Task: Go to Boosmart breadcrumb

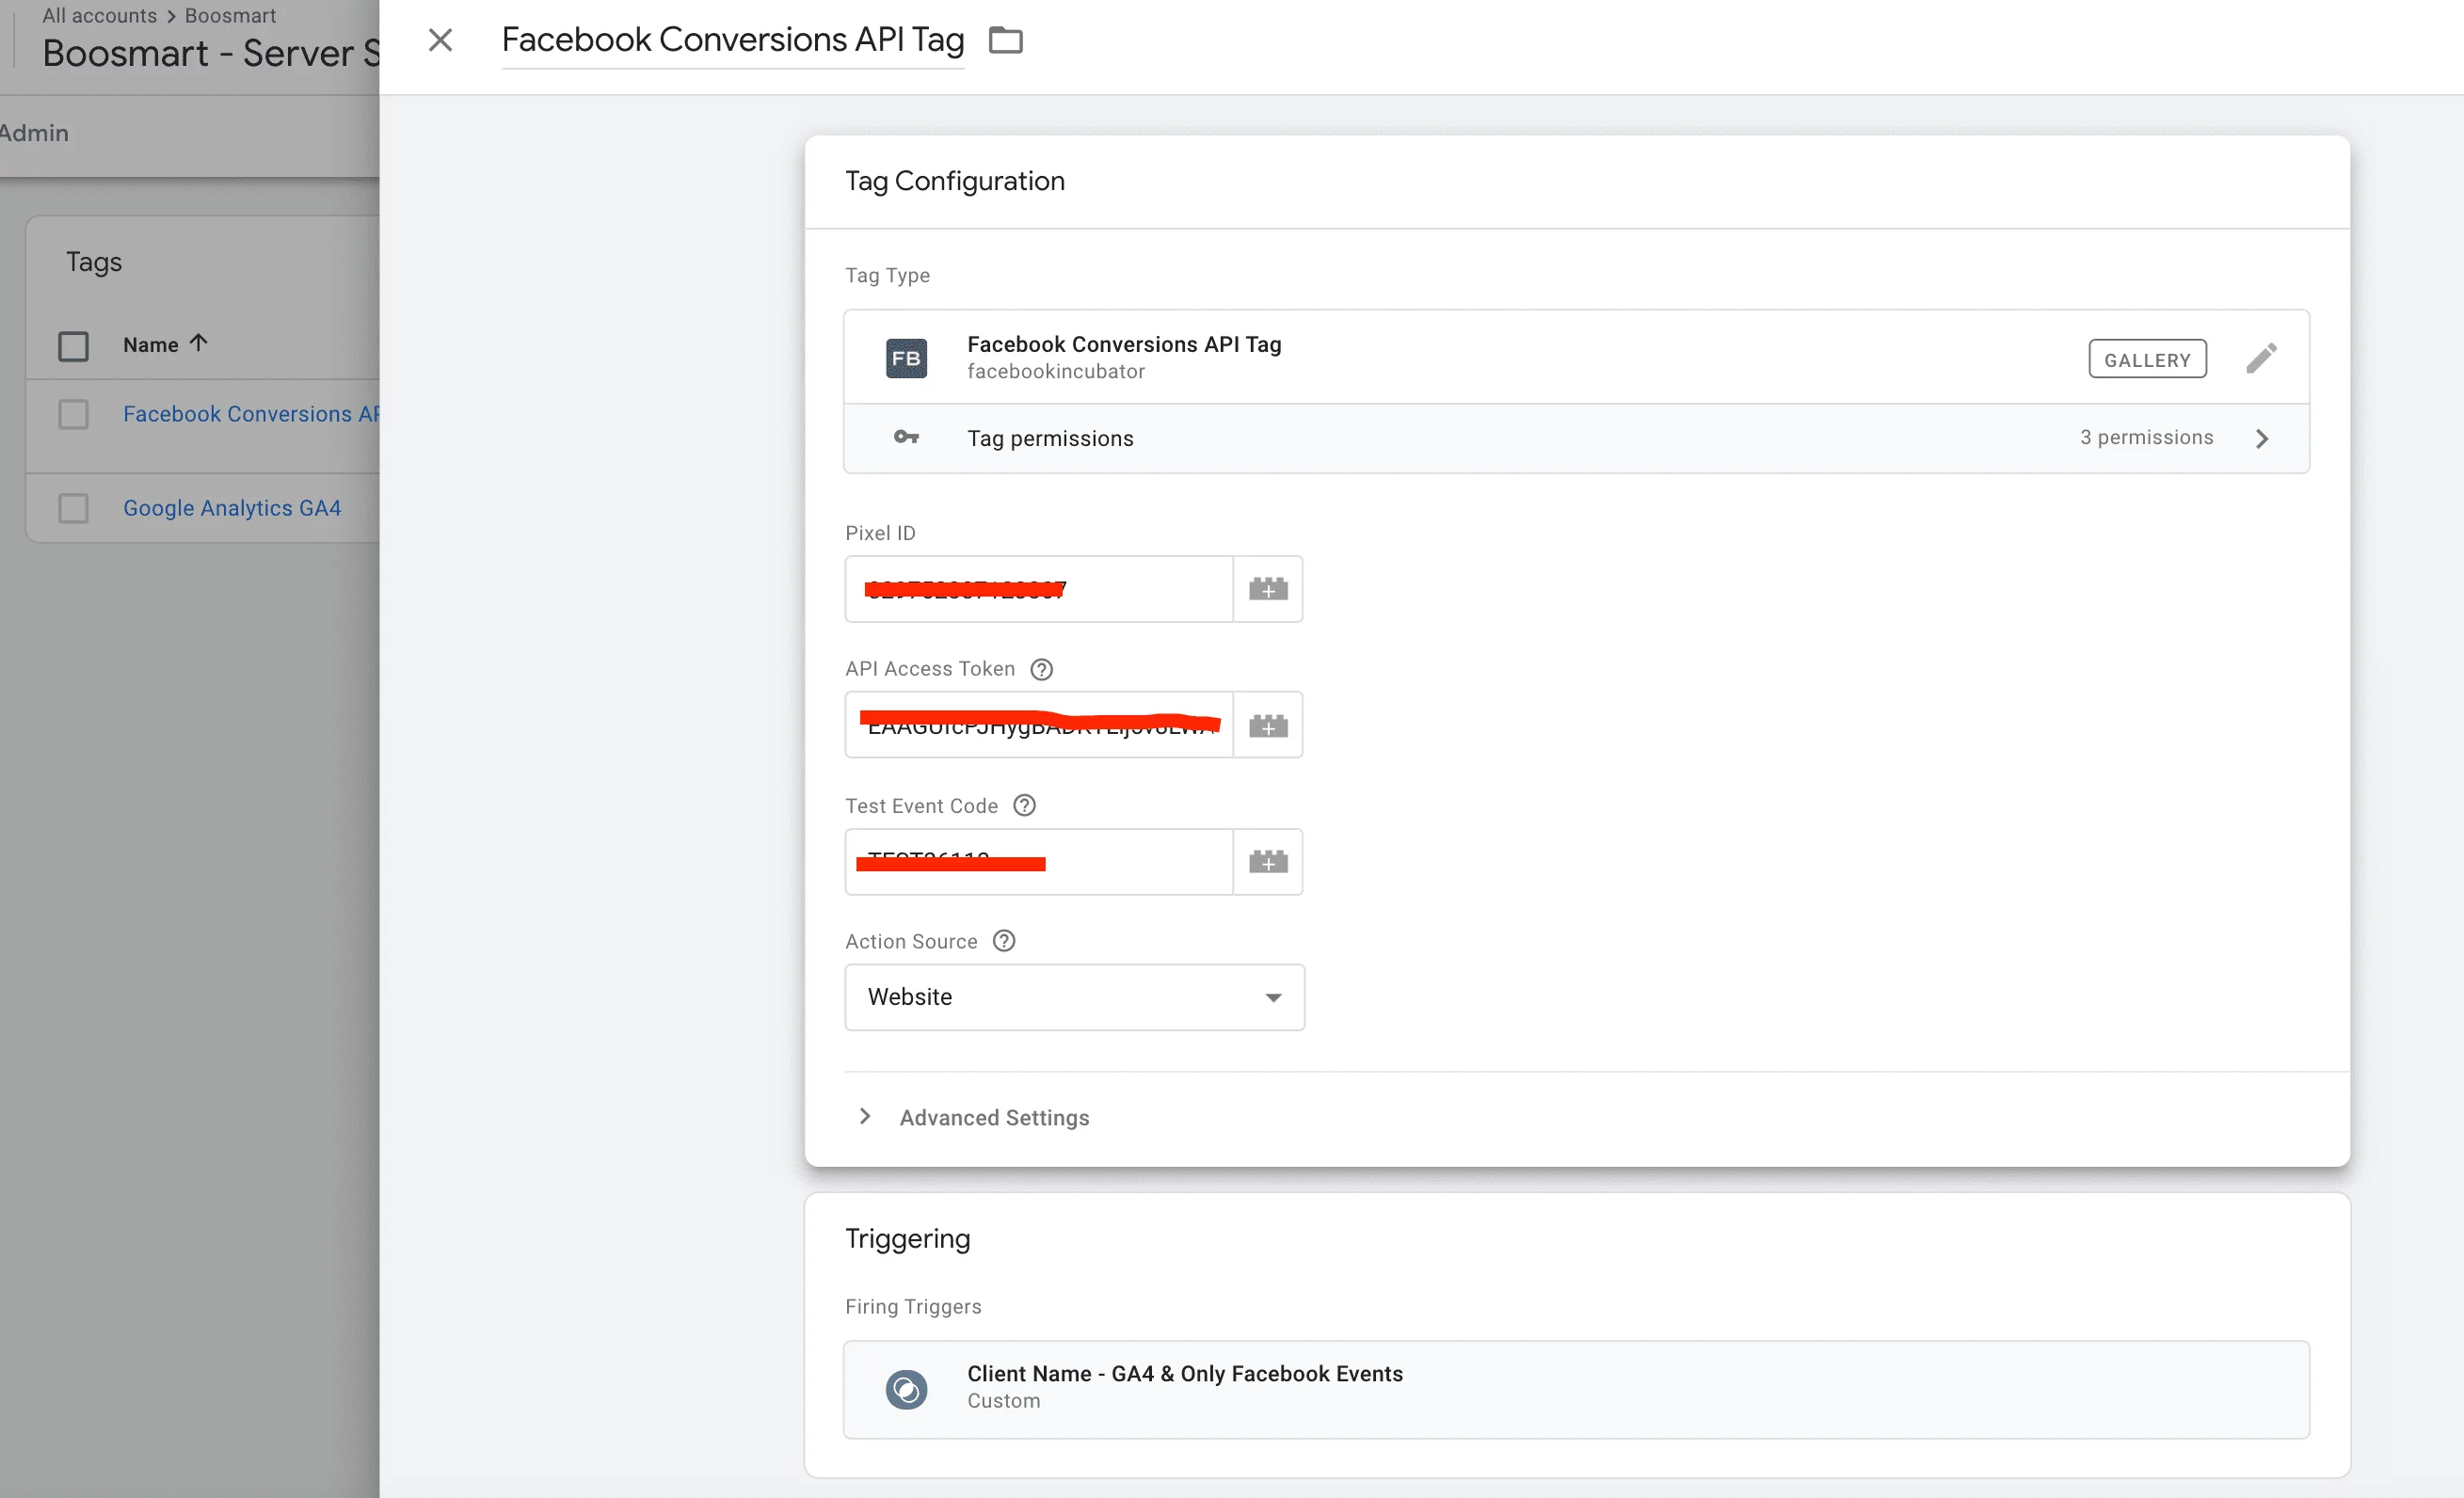Action: (230, 15)
